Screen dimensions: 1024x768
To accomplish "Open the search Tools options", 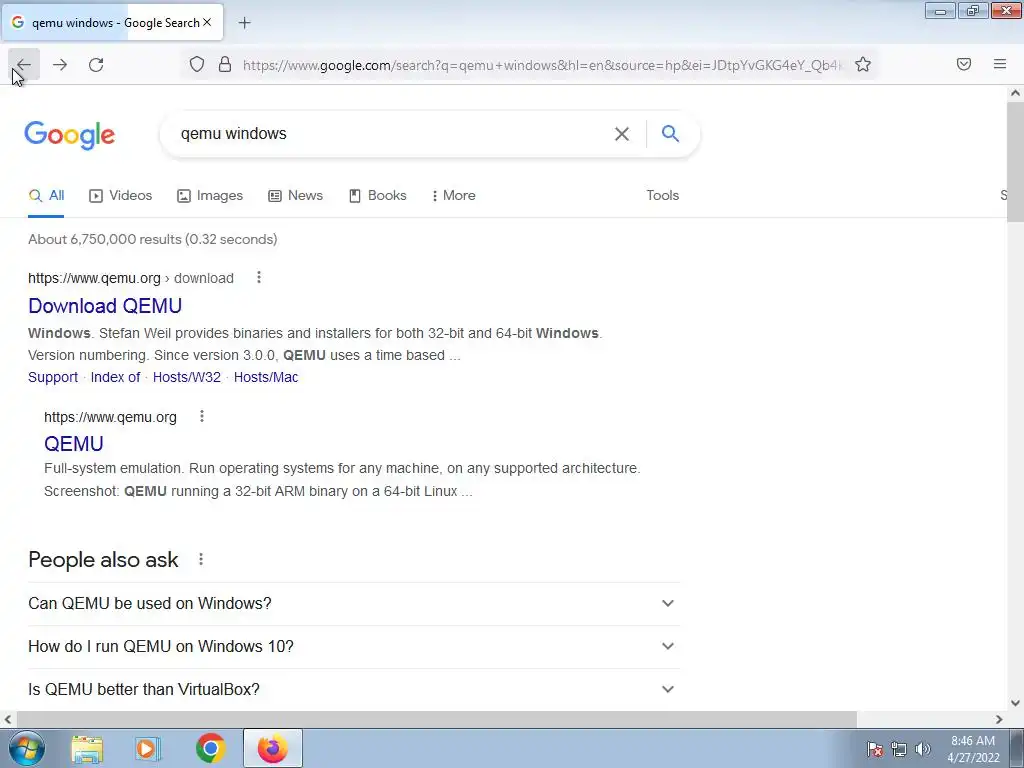I will (663, 195).
